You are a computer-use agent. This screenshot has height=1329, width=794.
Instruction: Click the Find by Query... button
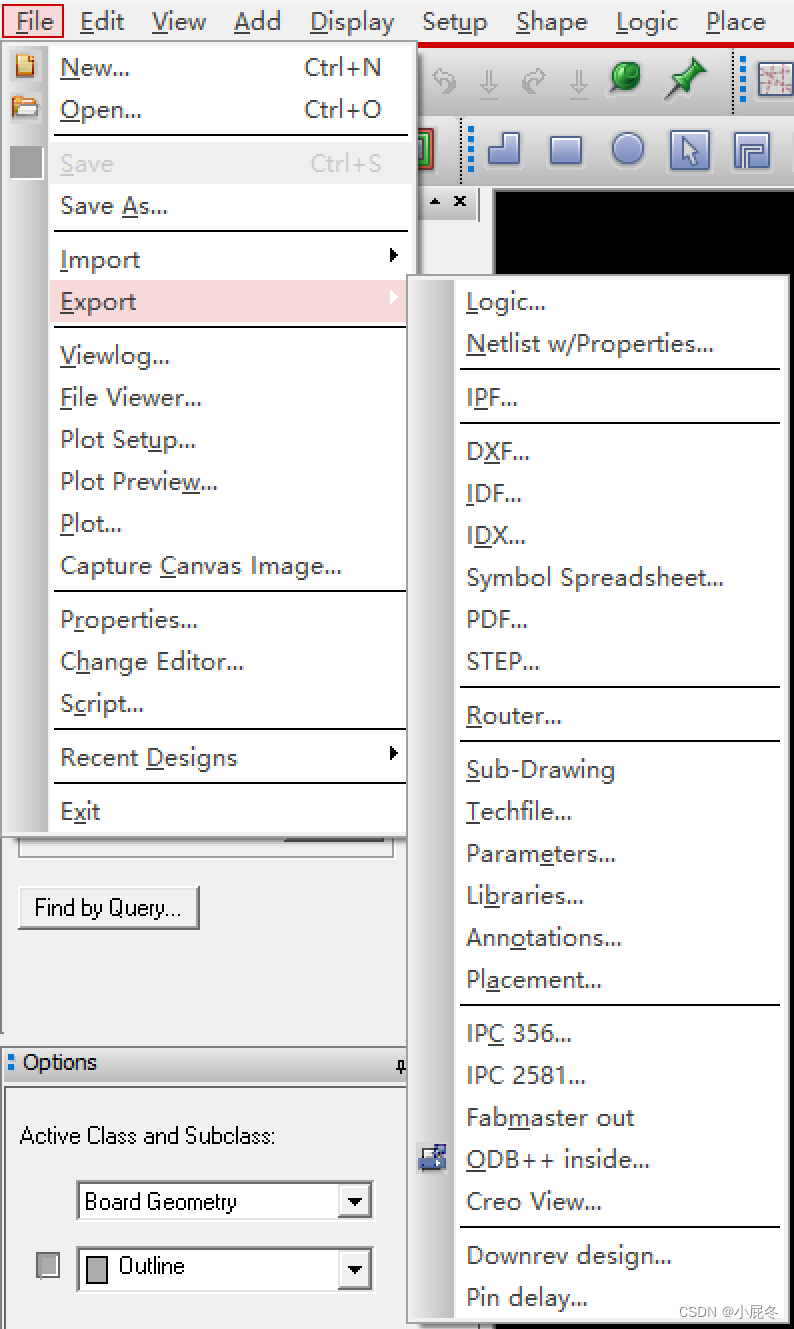pos(108,908)
